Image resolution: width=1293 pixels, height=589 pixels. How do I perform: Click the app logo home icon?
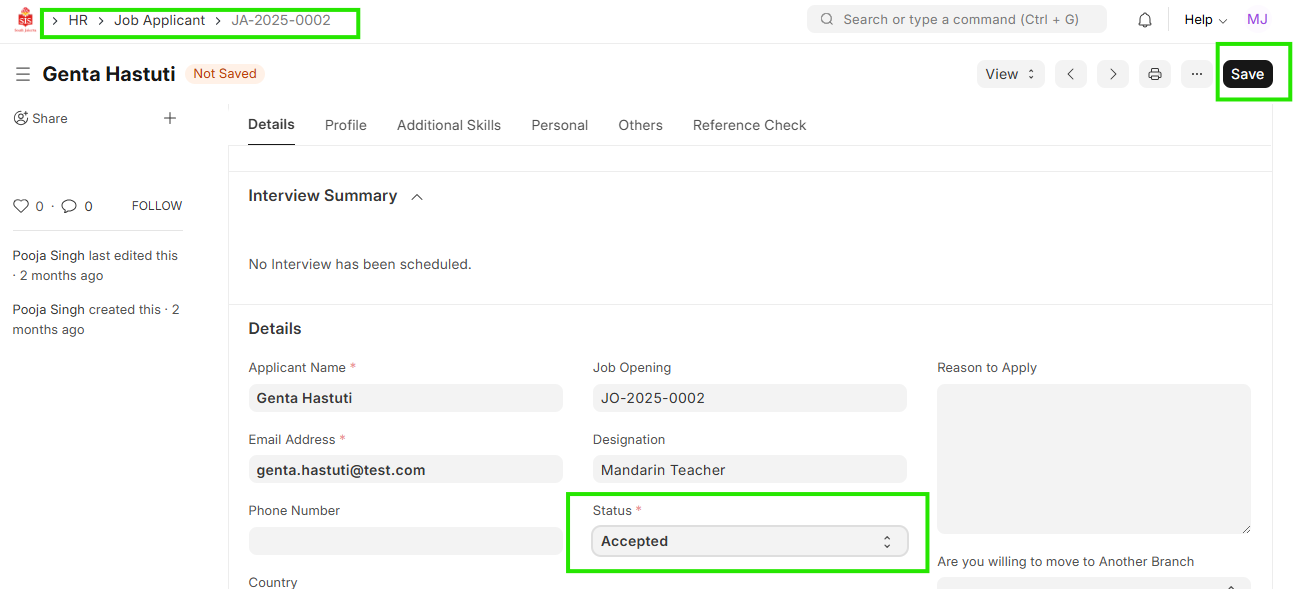coord(24,20)
